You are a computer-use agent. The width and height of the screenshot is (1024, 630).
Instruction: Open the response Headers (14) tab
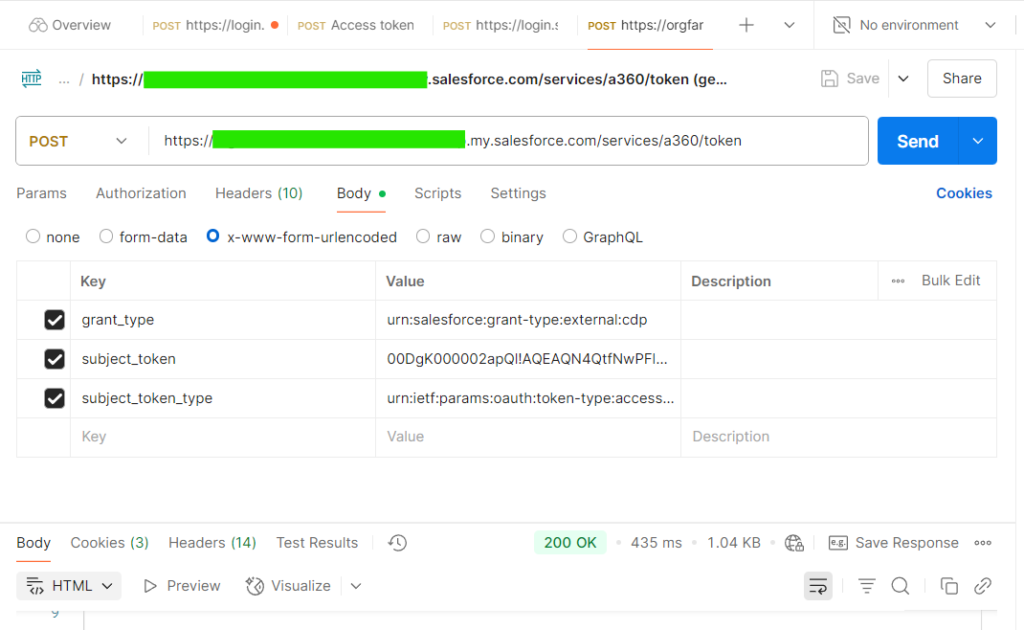click(212, 543)
